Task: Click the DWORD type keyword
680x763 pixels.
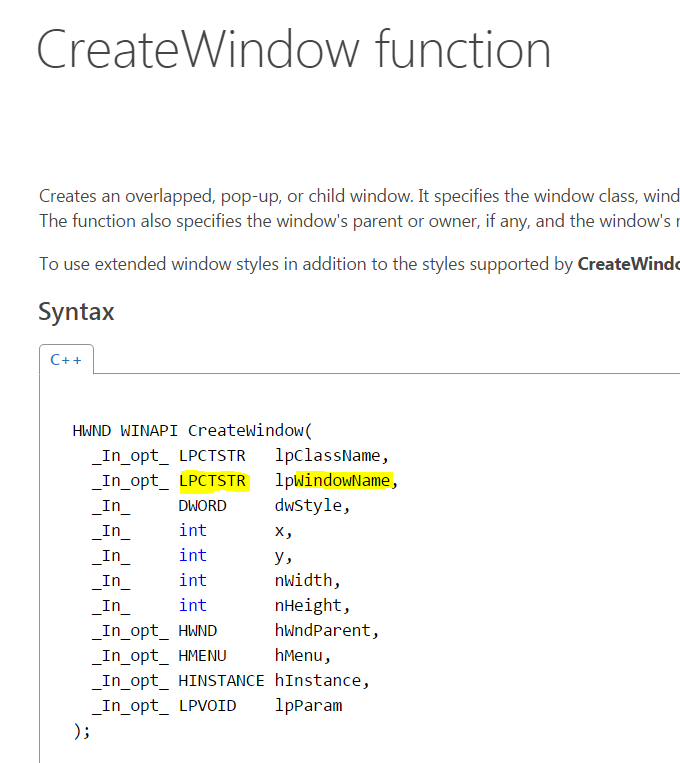Action: 203,506
